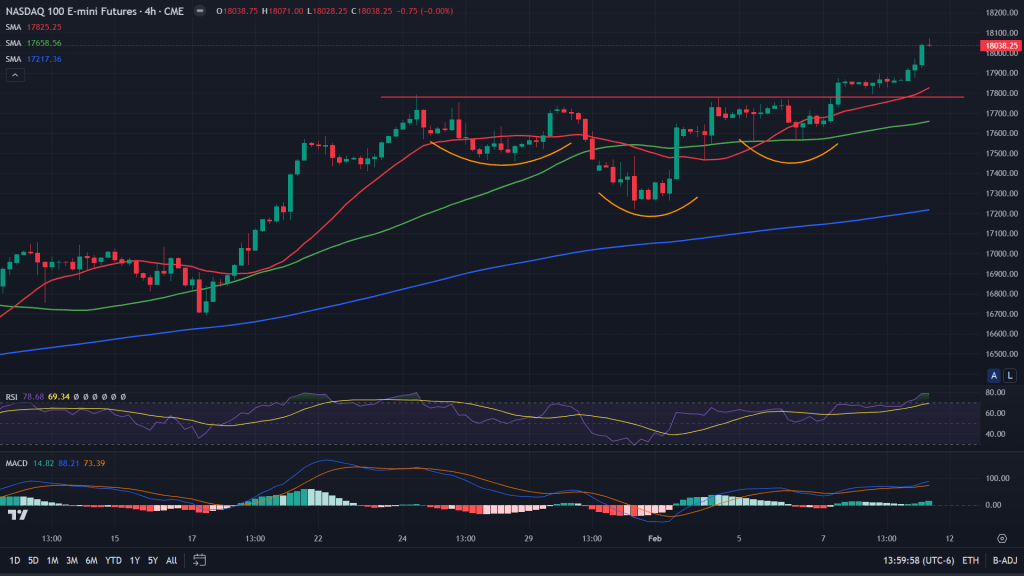Select the RSI indicator label

[x=12, y=396]
